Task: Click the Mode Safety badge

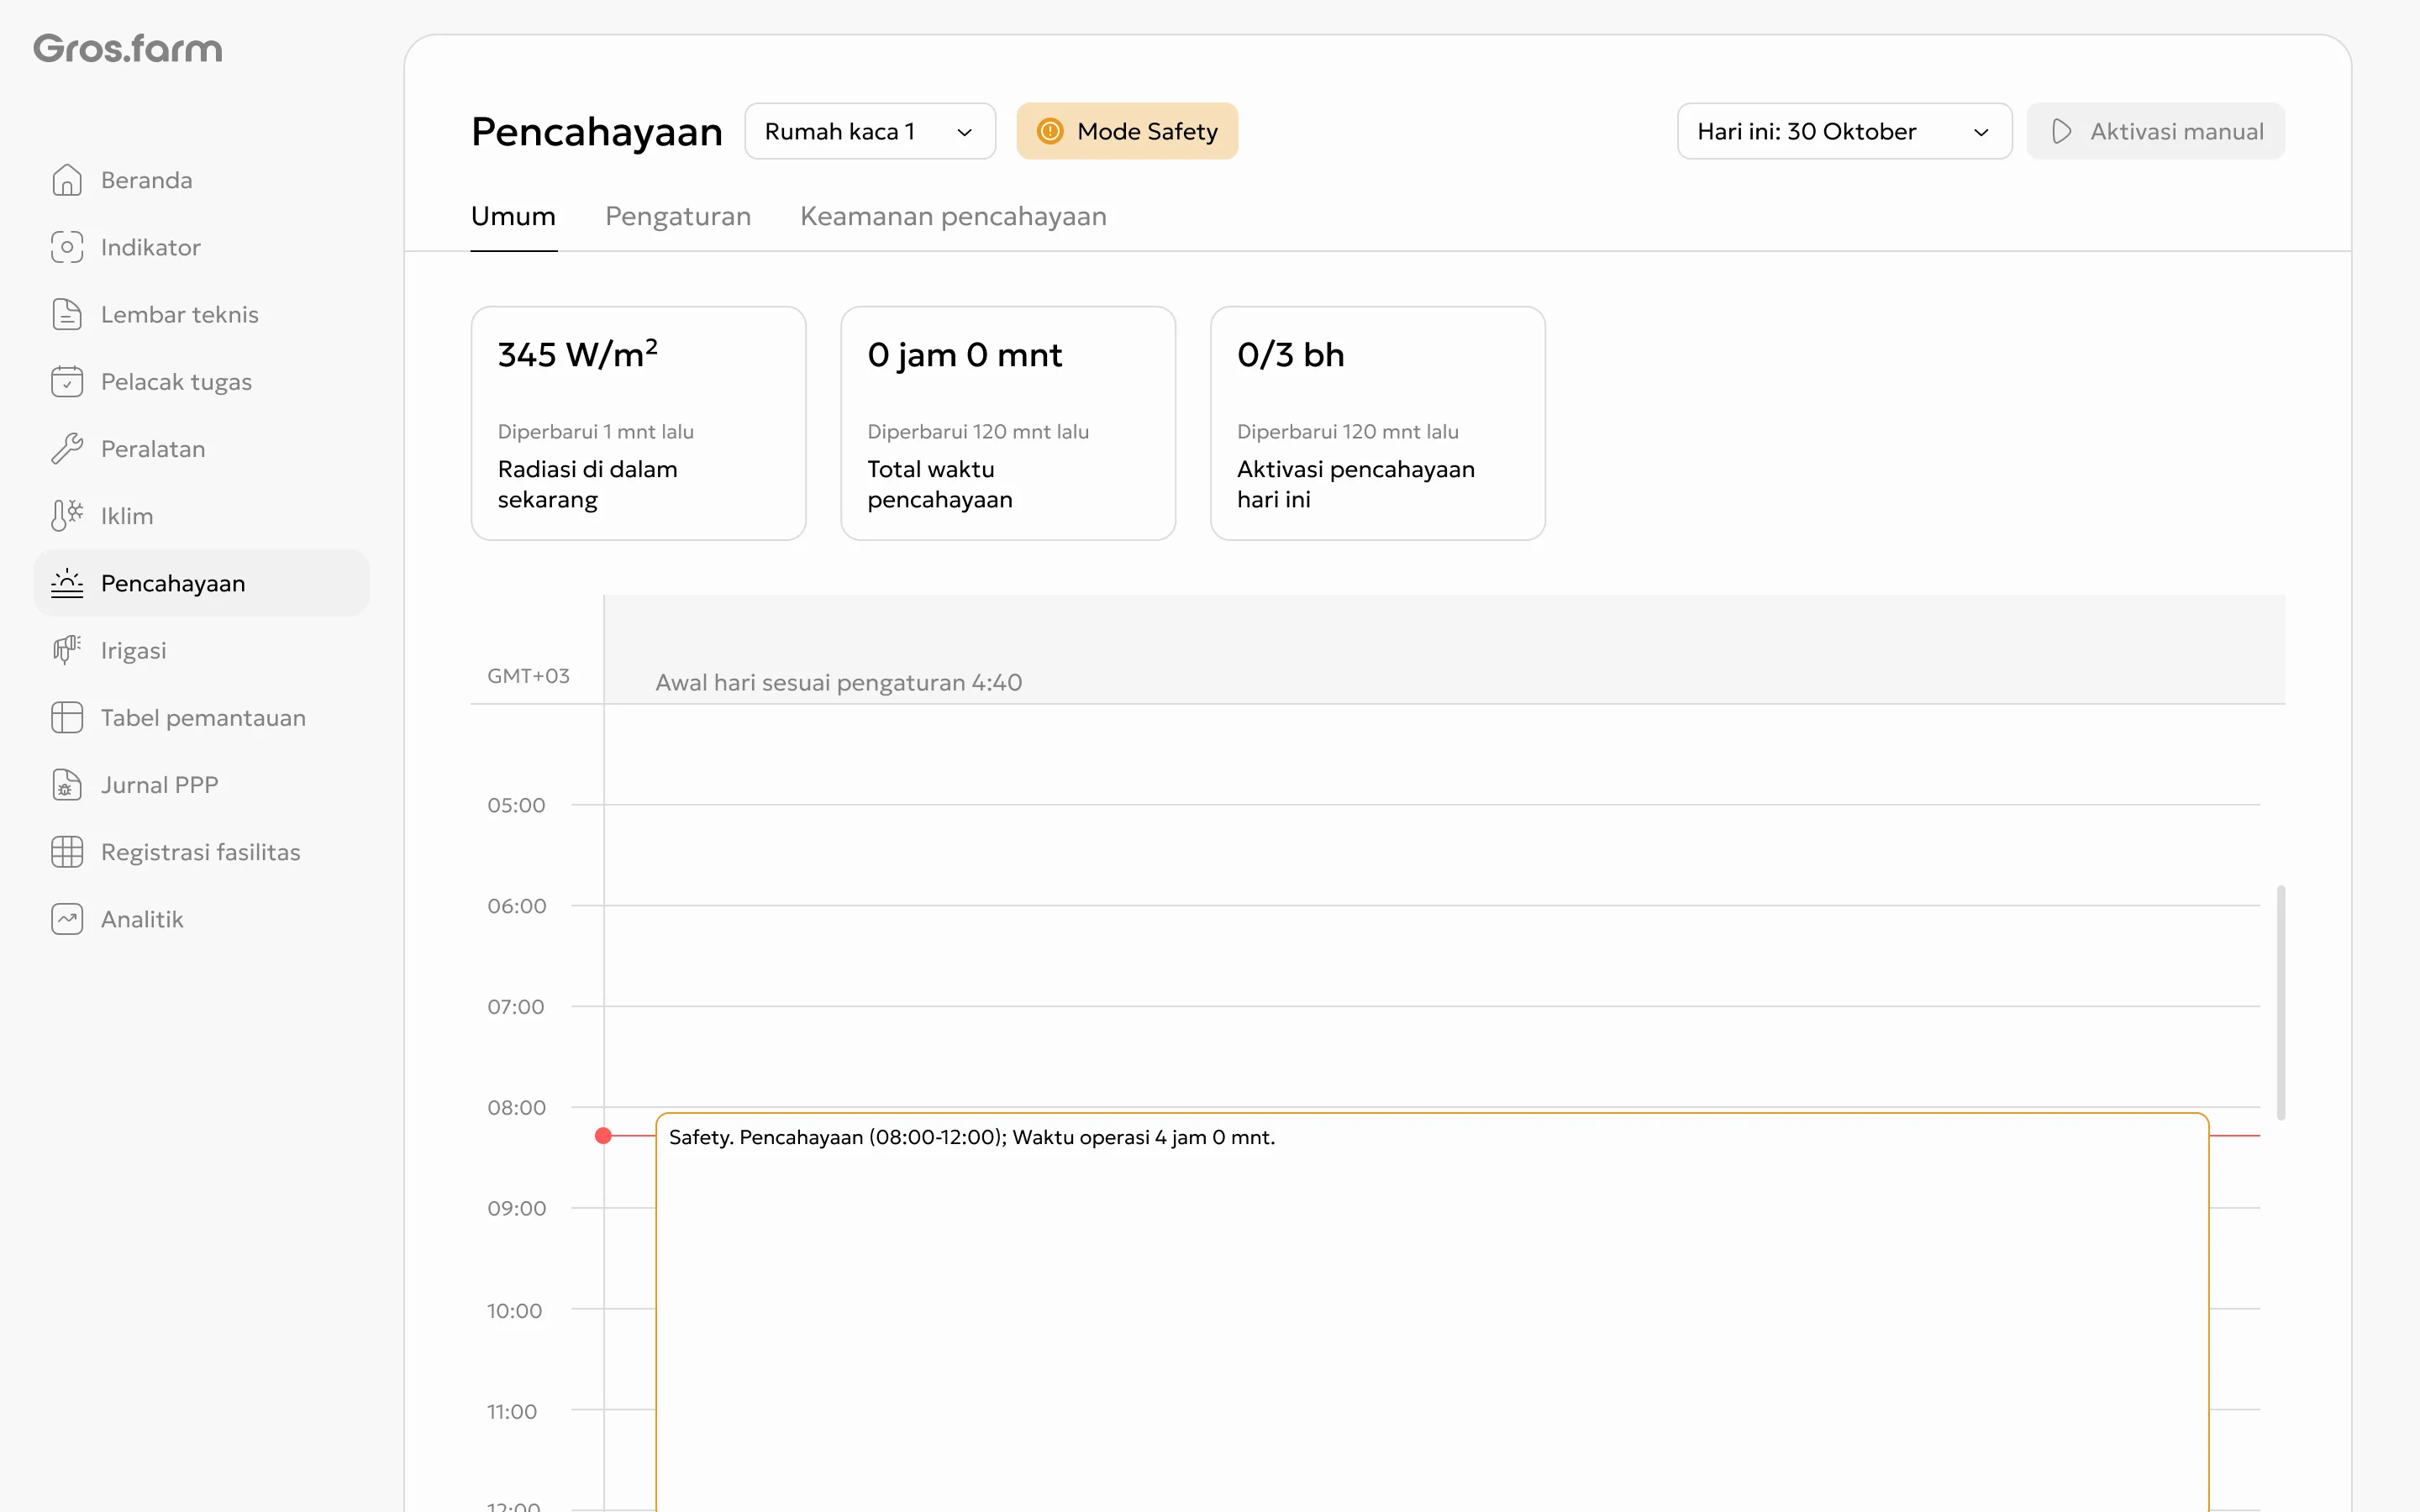Action: 1127,131
